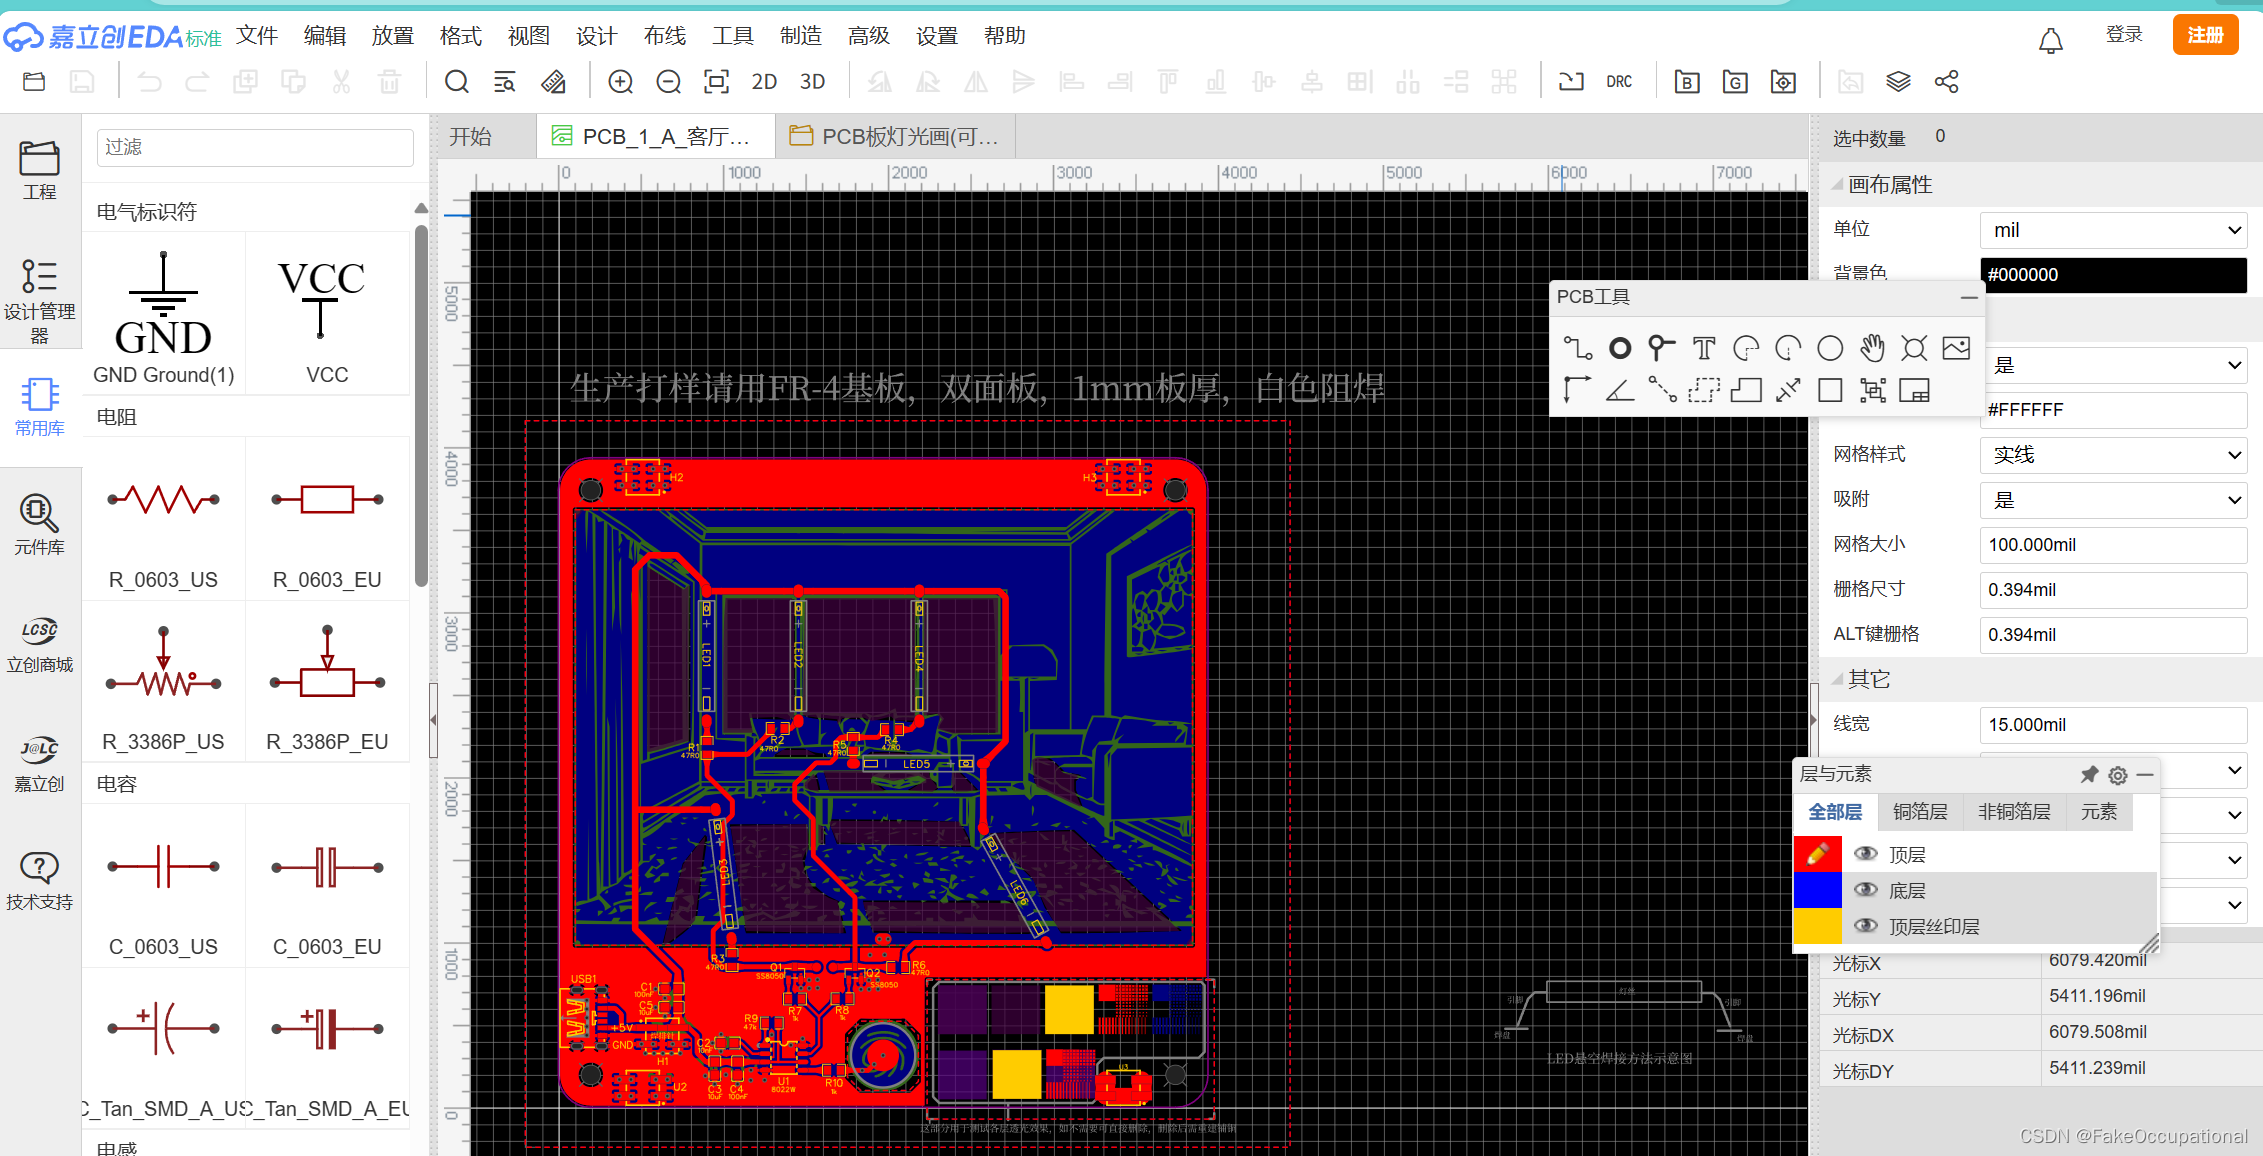The image size is (2263, 1156).
Task: Collapse the 画布属性 section
Action: pyautogui.click(x=1838, y=185)
